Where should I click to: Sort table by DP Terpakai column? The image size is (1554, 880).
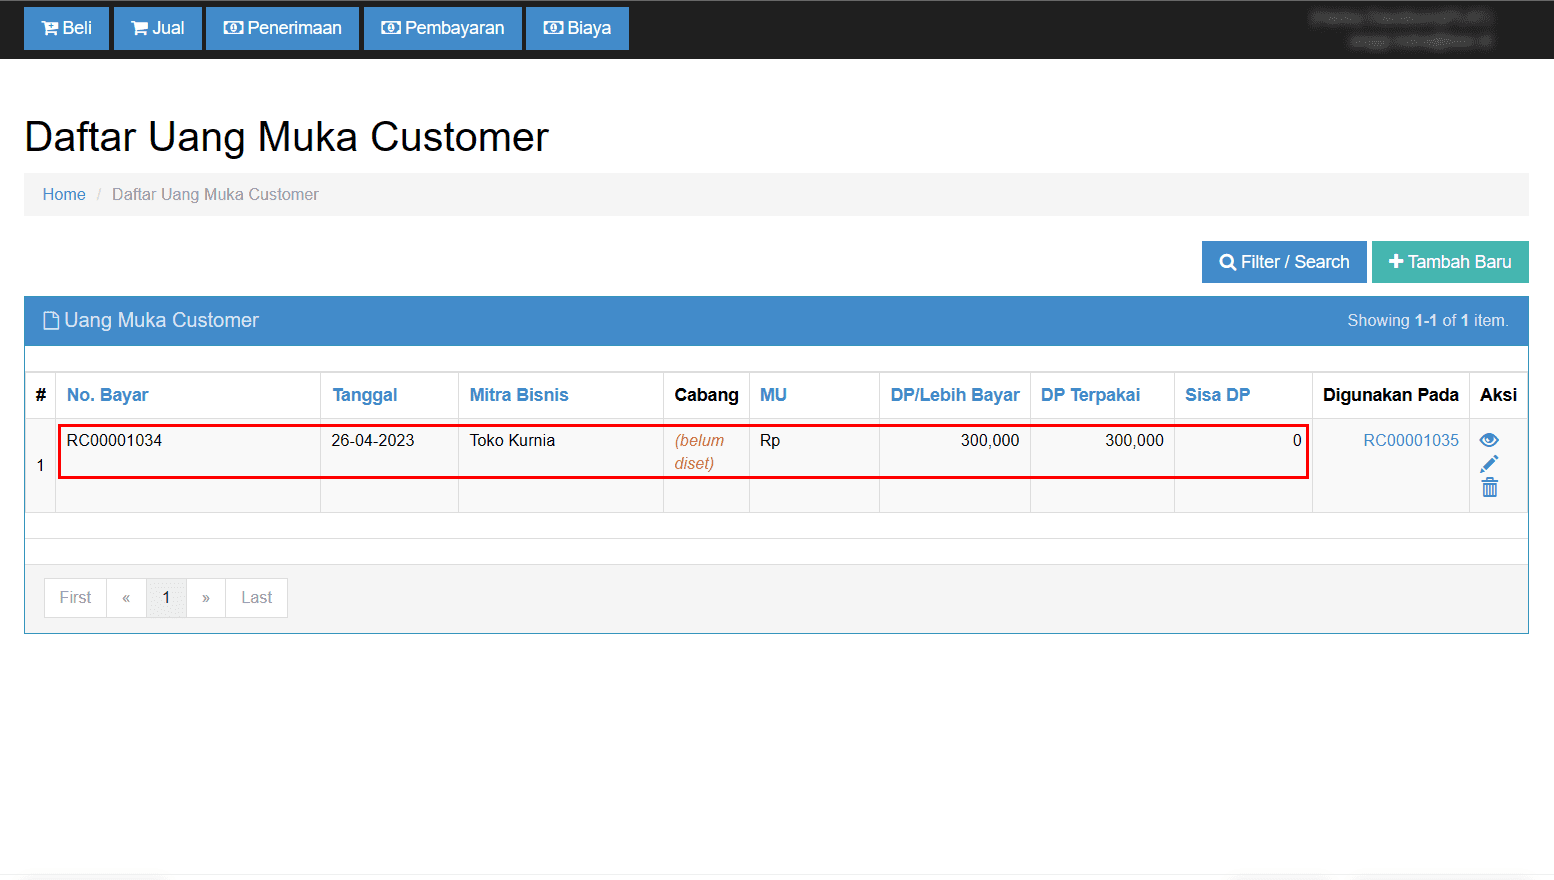click(x=1090, y=395)
